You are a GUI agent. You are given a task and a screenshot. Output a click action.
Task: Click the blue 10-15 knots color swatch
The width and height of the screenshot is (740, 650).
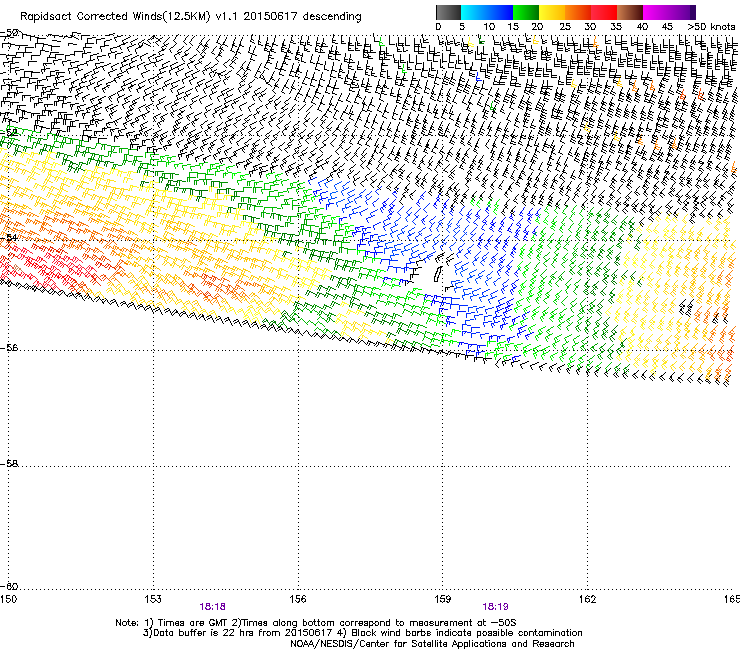[x=500, y=12]
